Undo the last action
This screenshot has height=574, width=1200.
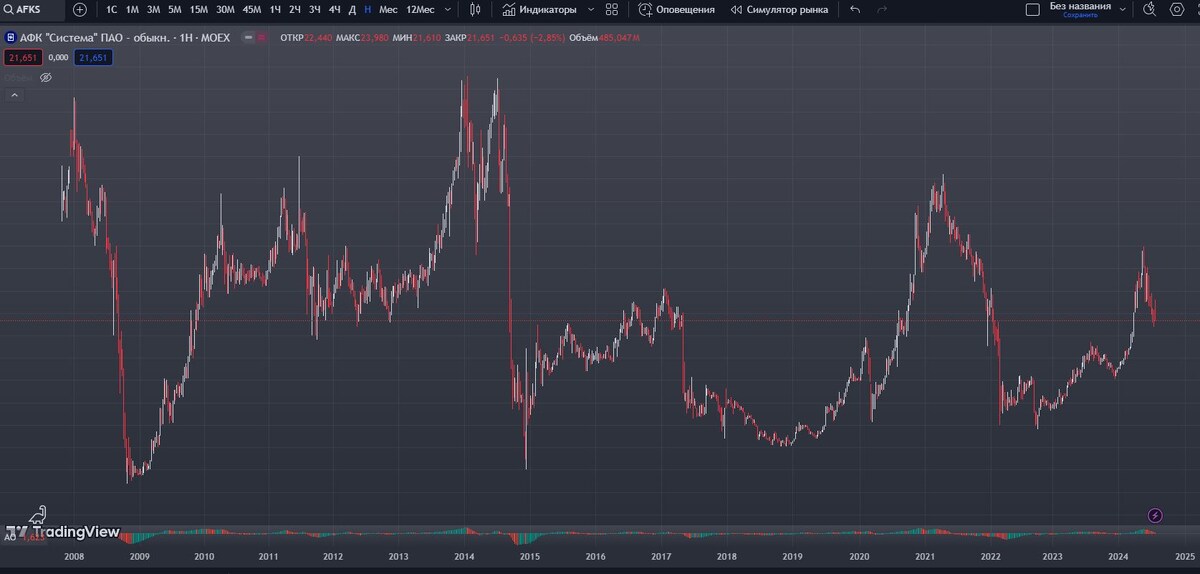(854, 9)
